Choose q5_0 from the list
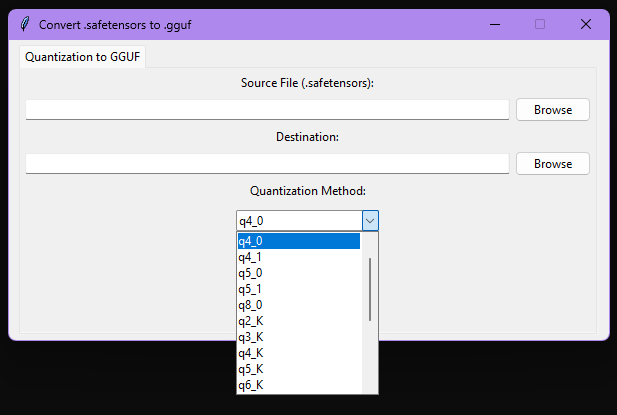617x415 pixels. [x=298, y=273]
